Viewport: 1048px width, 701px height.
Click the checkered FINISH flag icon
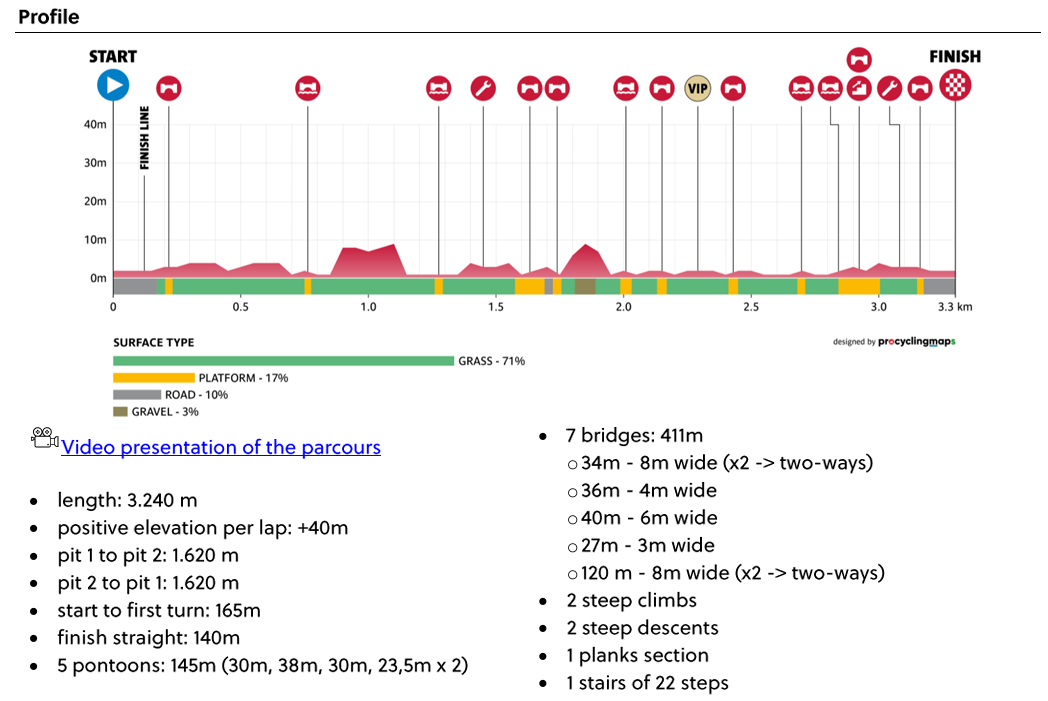pyautogui.click(x=955, y=86)
